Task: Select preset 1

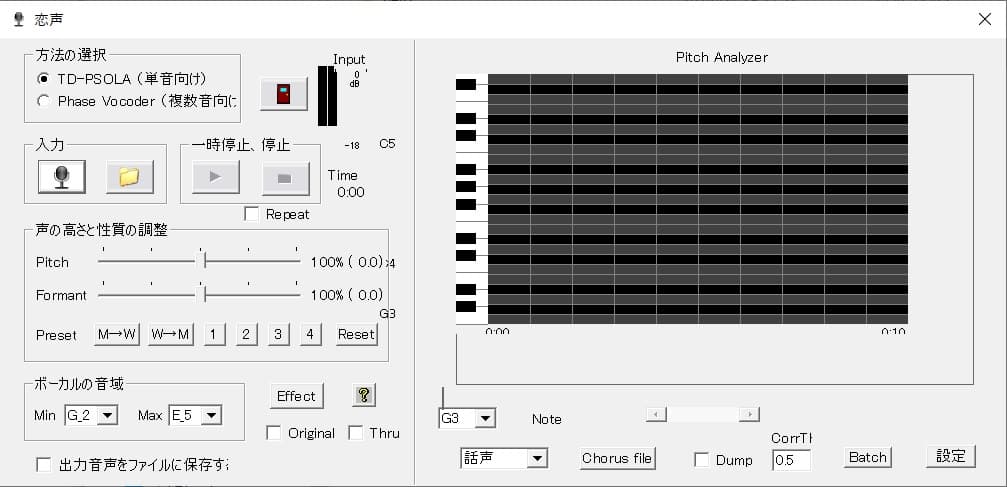Action: click(x=215, y=335)
